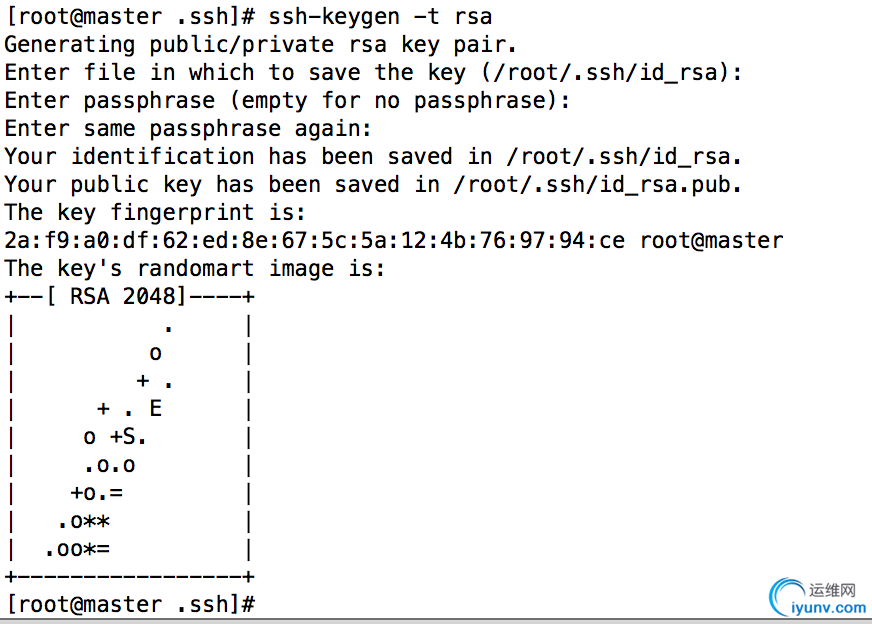
Task: Open the iyunv.com watermark link
Action: (x=828, y=606)
